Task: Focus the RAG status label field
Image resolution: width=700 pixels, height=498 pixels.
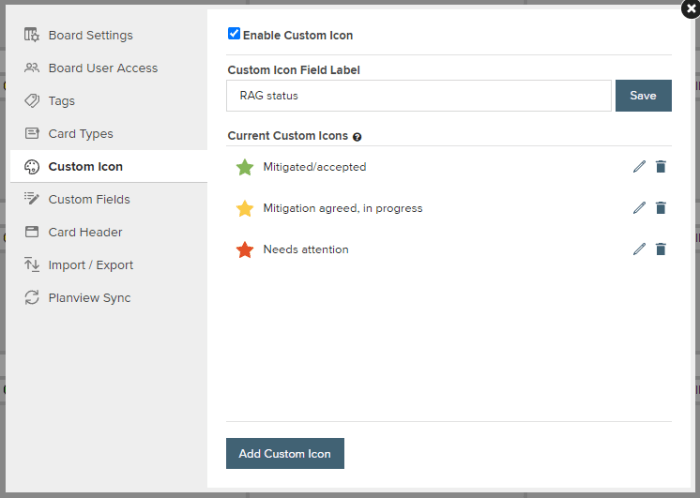Action: pyautogui.click(x=419, y=95)
